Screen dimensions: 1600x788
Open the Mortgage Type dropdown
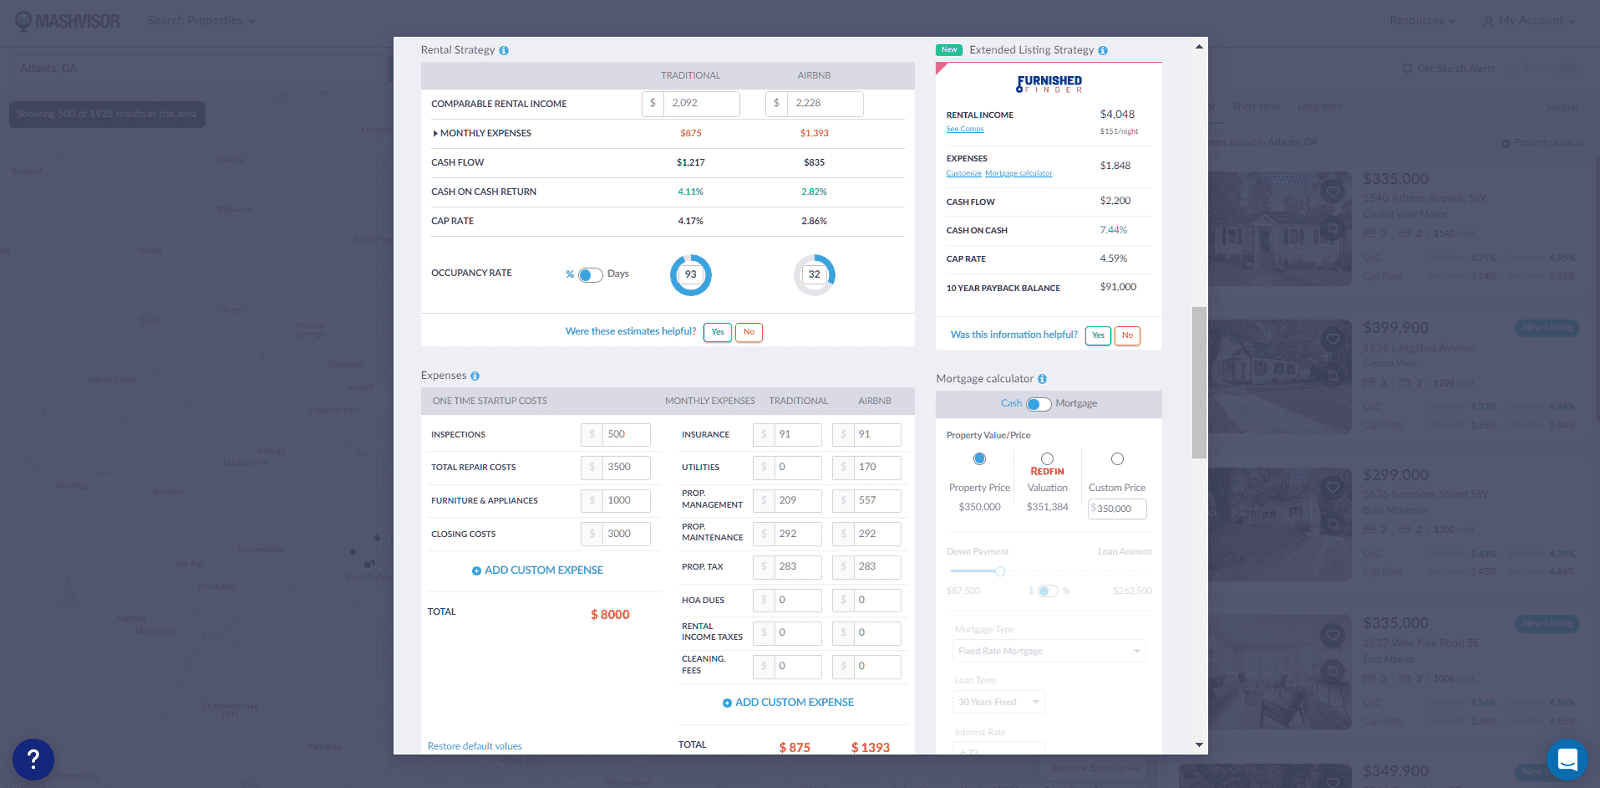point(1049,651)
